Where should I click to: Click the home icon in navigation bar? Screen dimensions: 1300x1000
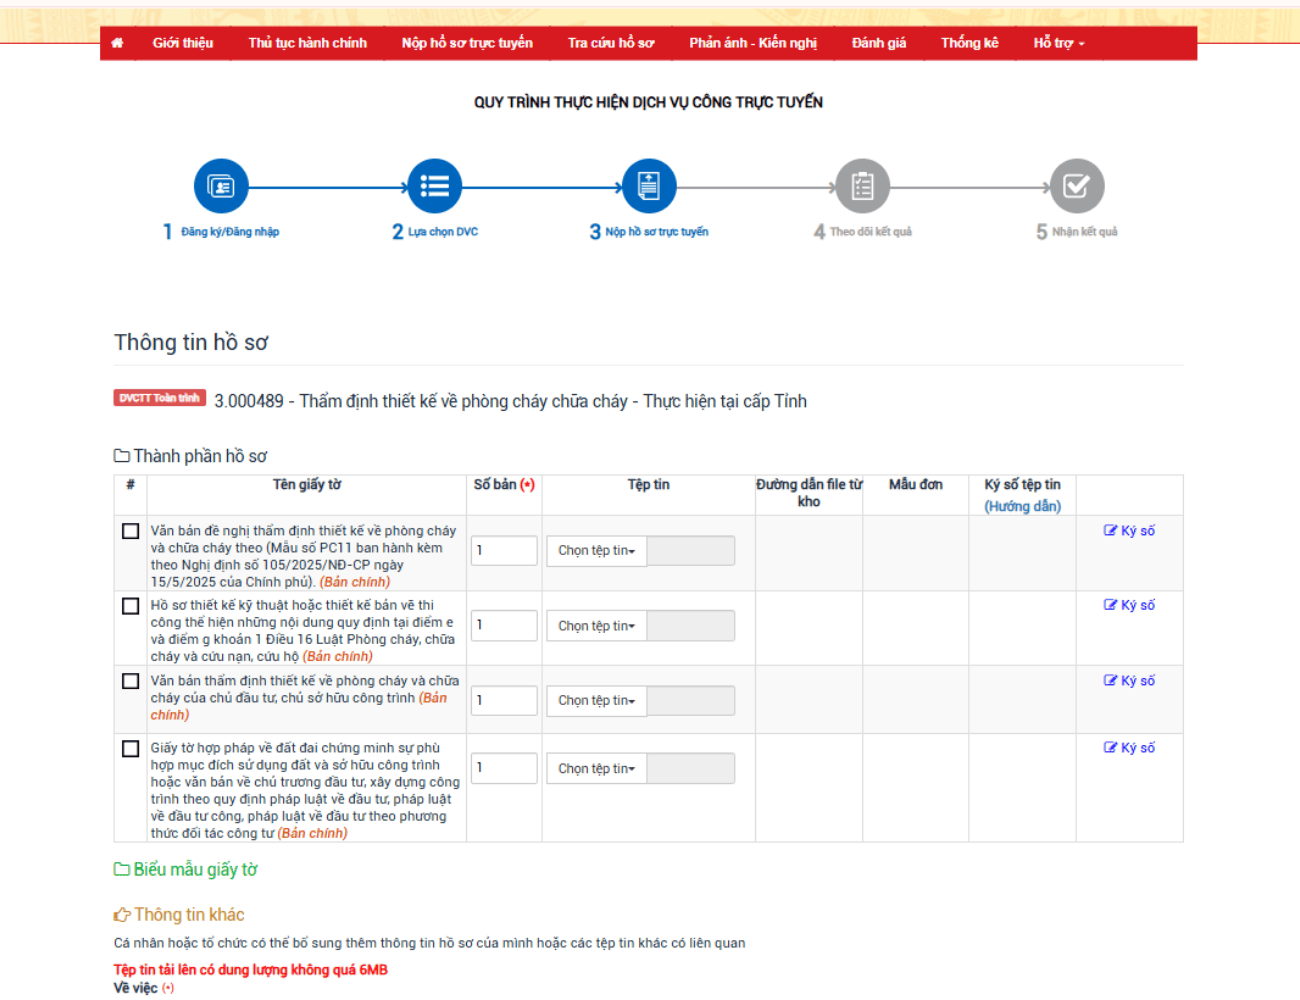pyautogui.click(x=117, y=43)
